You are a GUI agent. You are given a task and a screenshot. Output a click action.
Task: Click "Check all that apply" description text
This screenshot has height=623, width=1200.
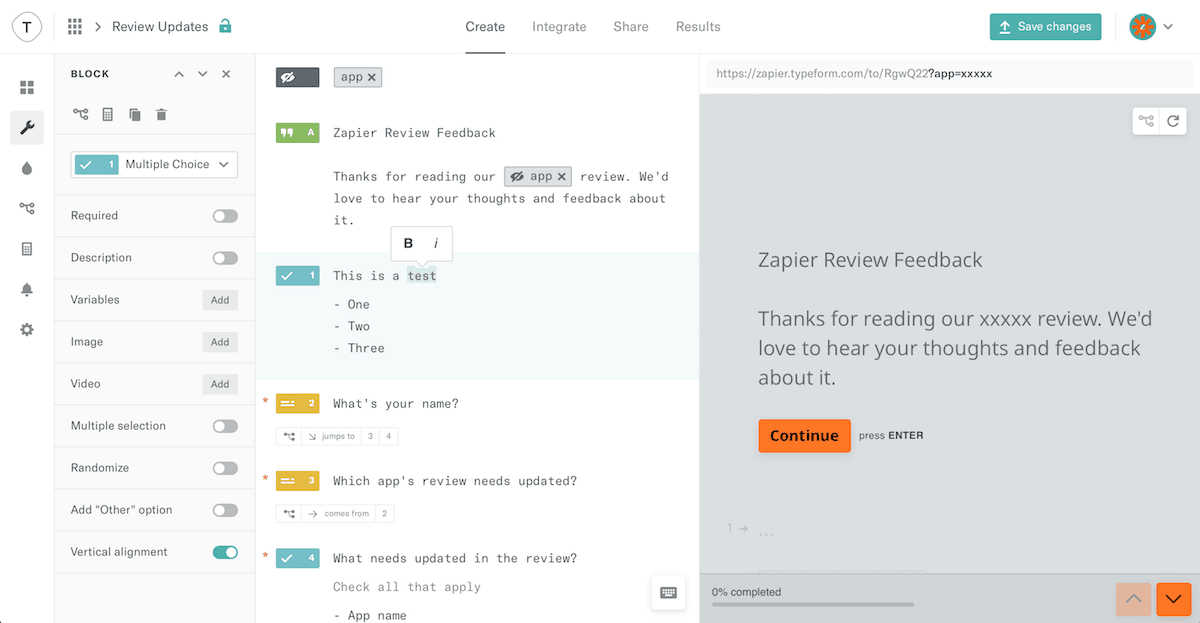tap(407, 587)
